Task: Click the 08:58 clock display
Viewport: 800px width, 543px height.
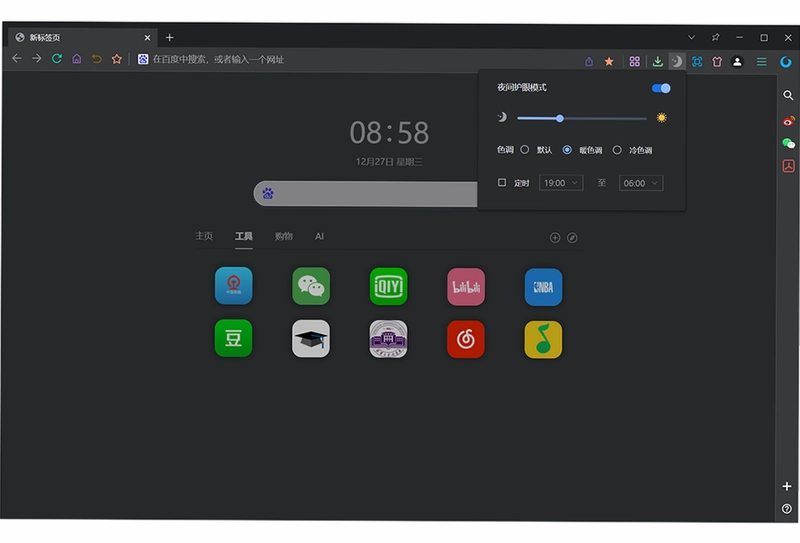Action: pos(389,133)
